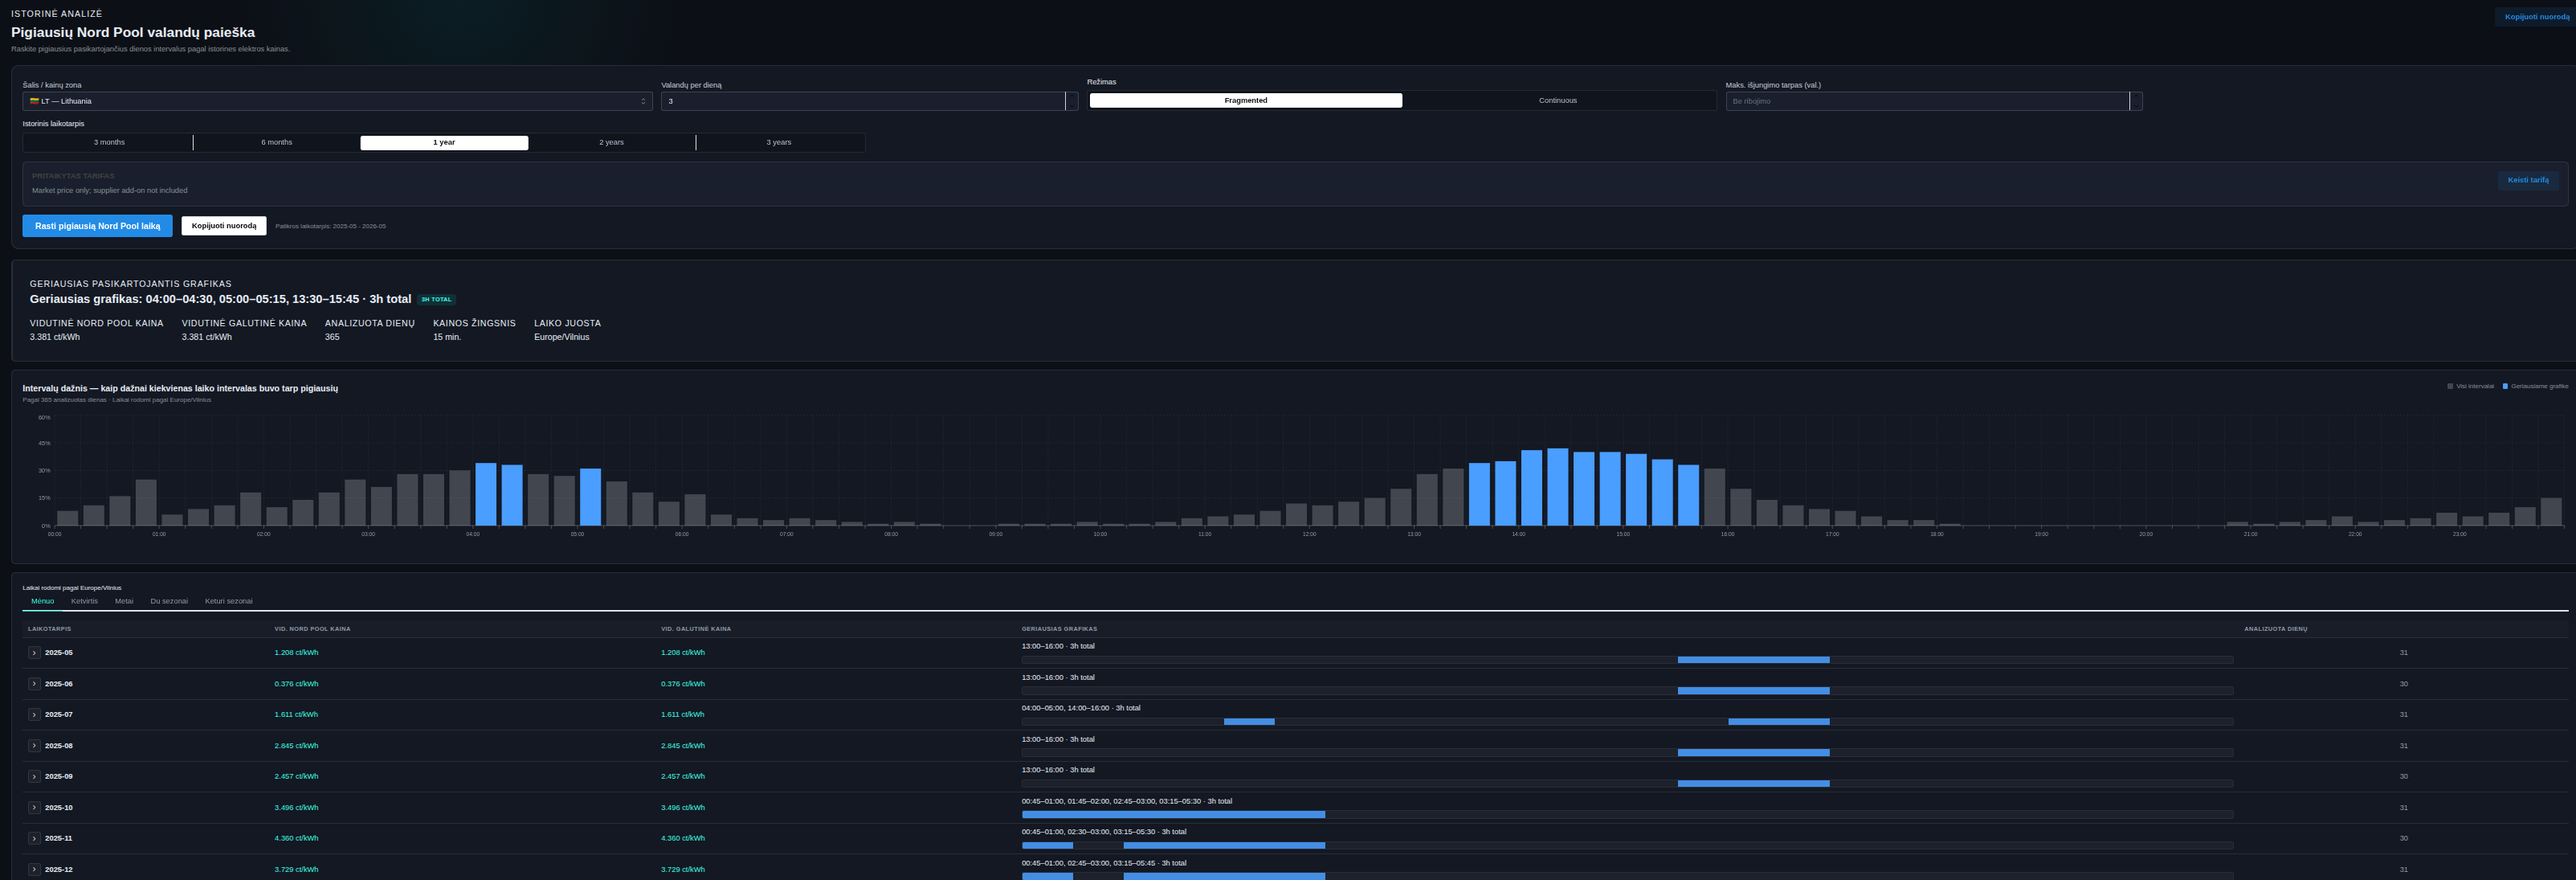Choose the 6 months historical period
This screenshot has width=2576, height=880.
click(x=277, y=142)
